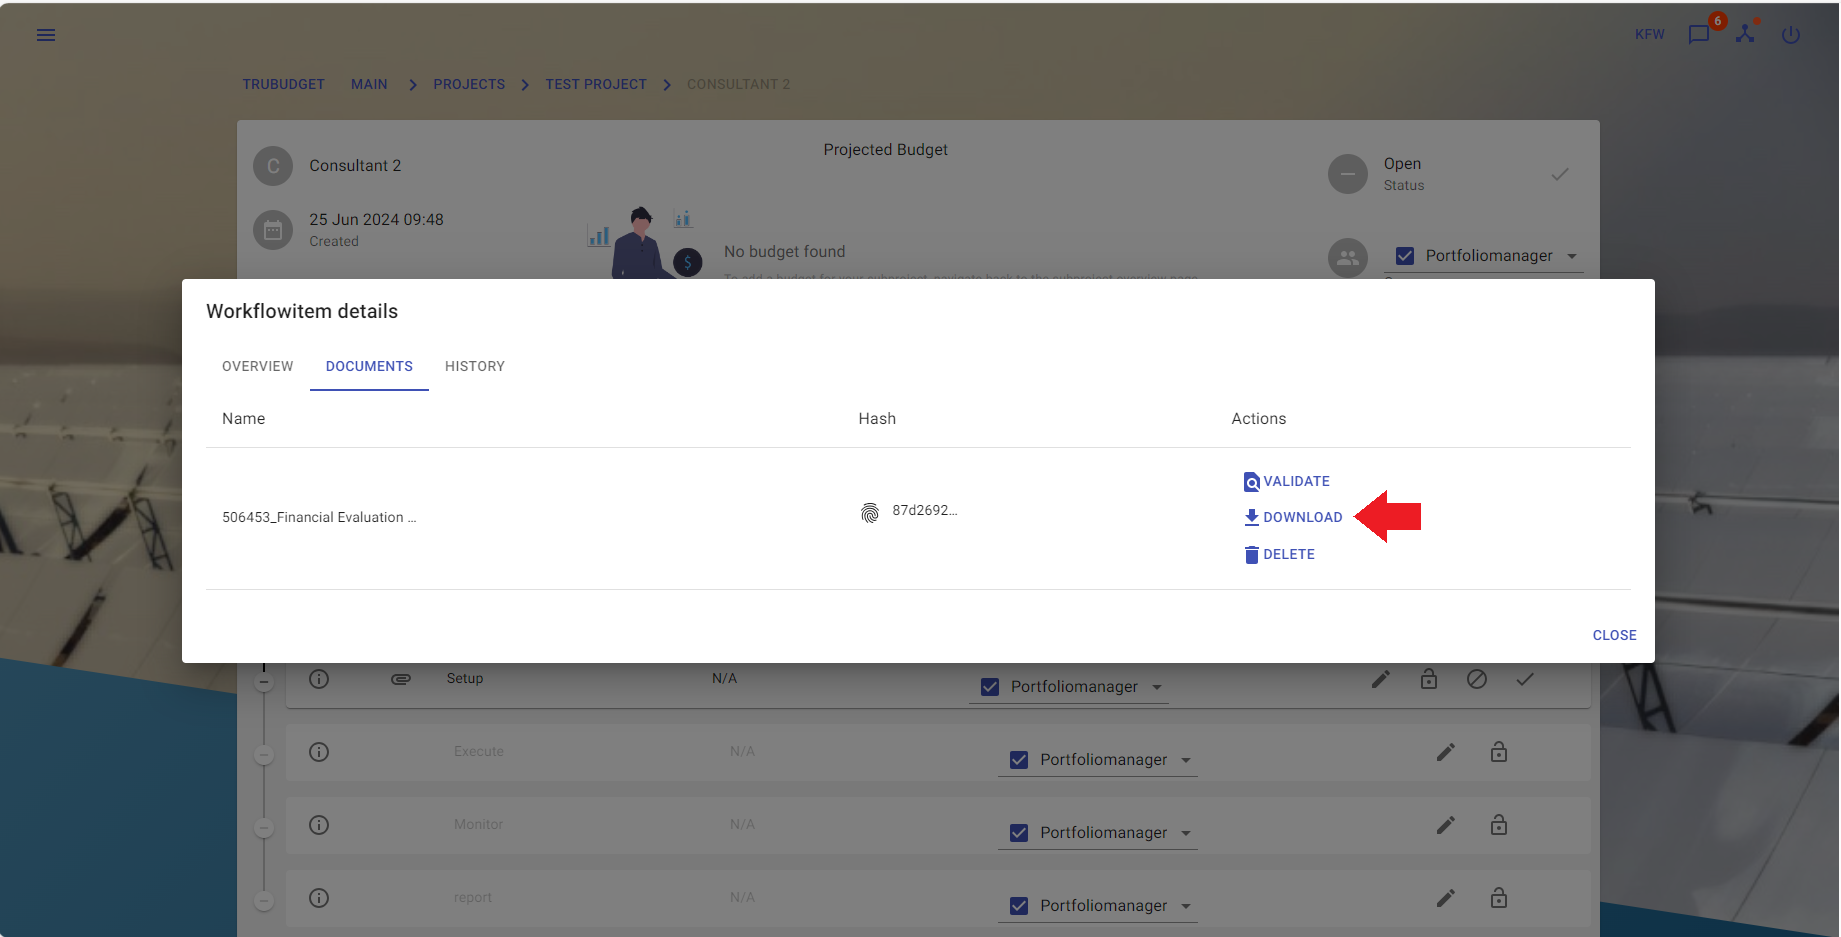Expand assignee dropdown in report row
Viewport: 1841px width, 937px height.
tap(1186, 906)
